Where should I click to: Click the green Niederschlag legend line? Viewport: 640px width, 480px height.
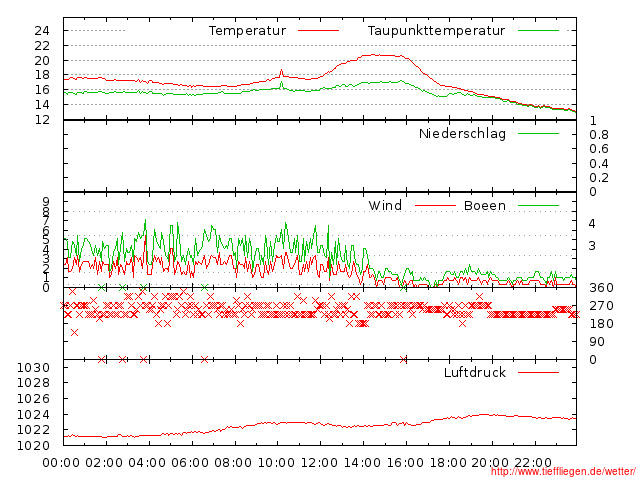click(538, 133)
